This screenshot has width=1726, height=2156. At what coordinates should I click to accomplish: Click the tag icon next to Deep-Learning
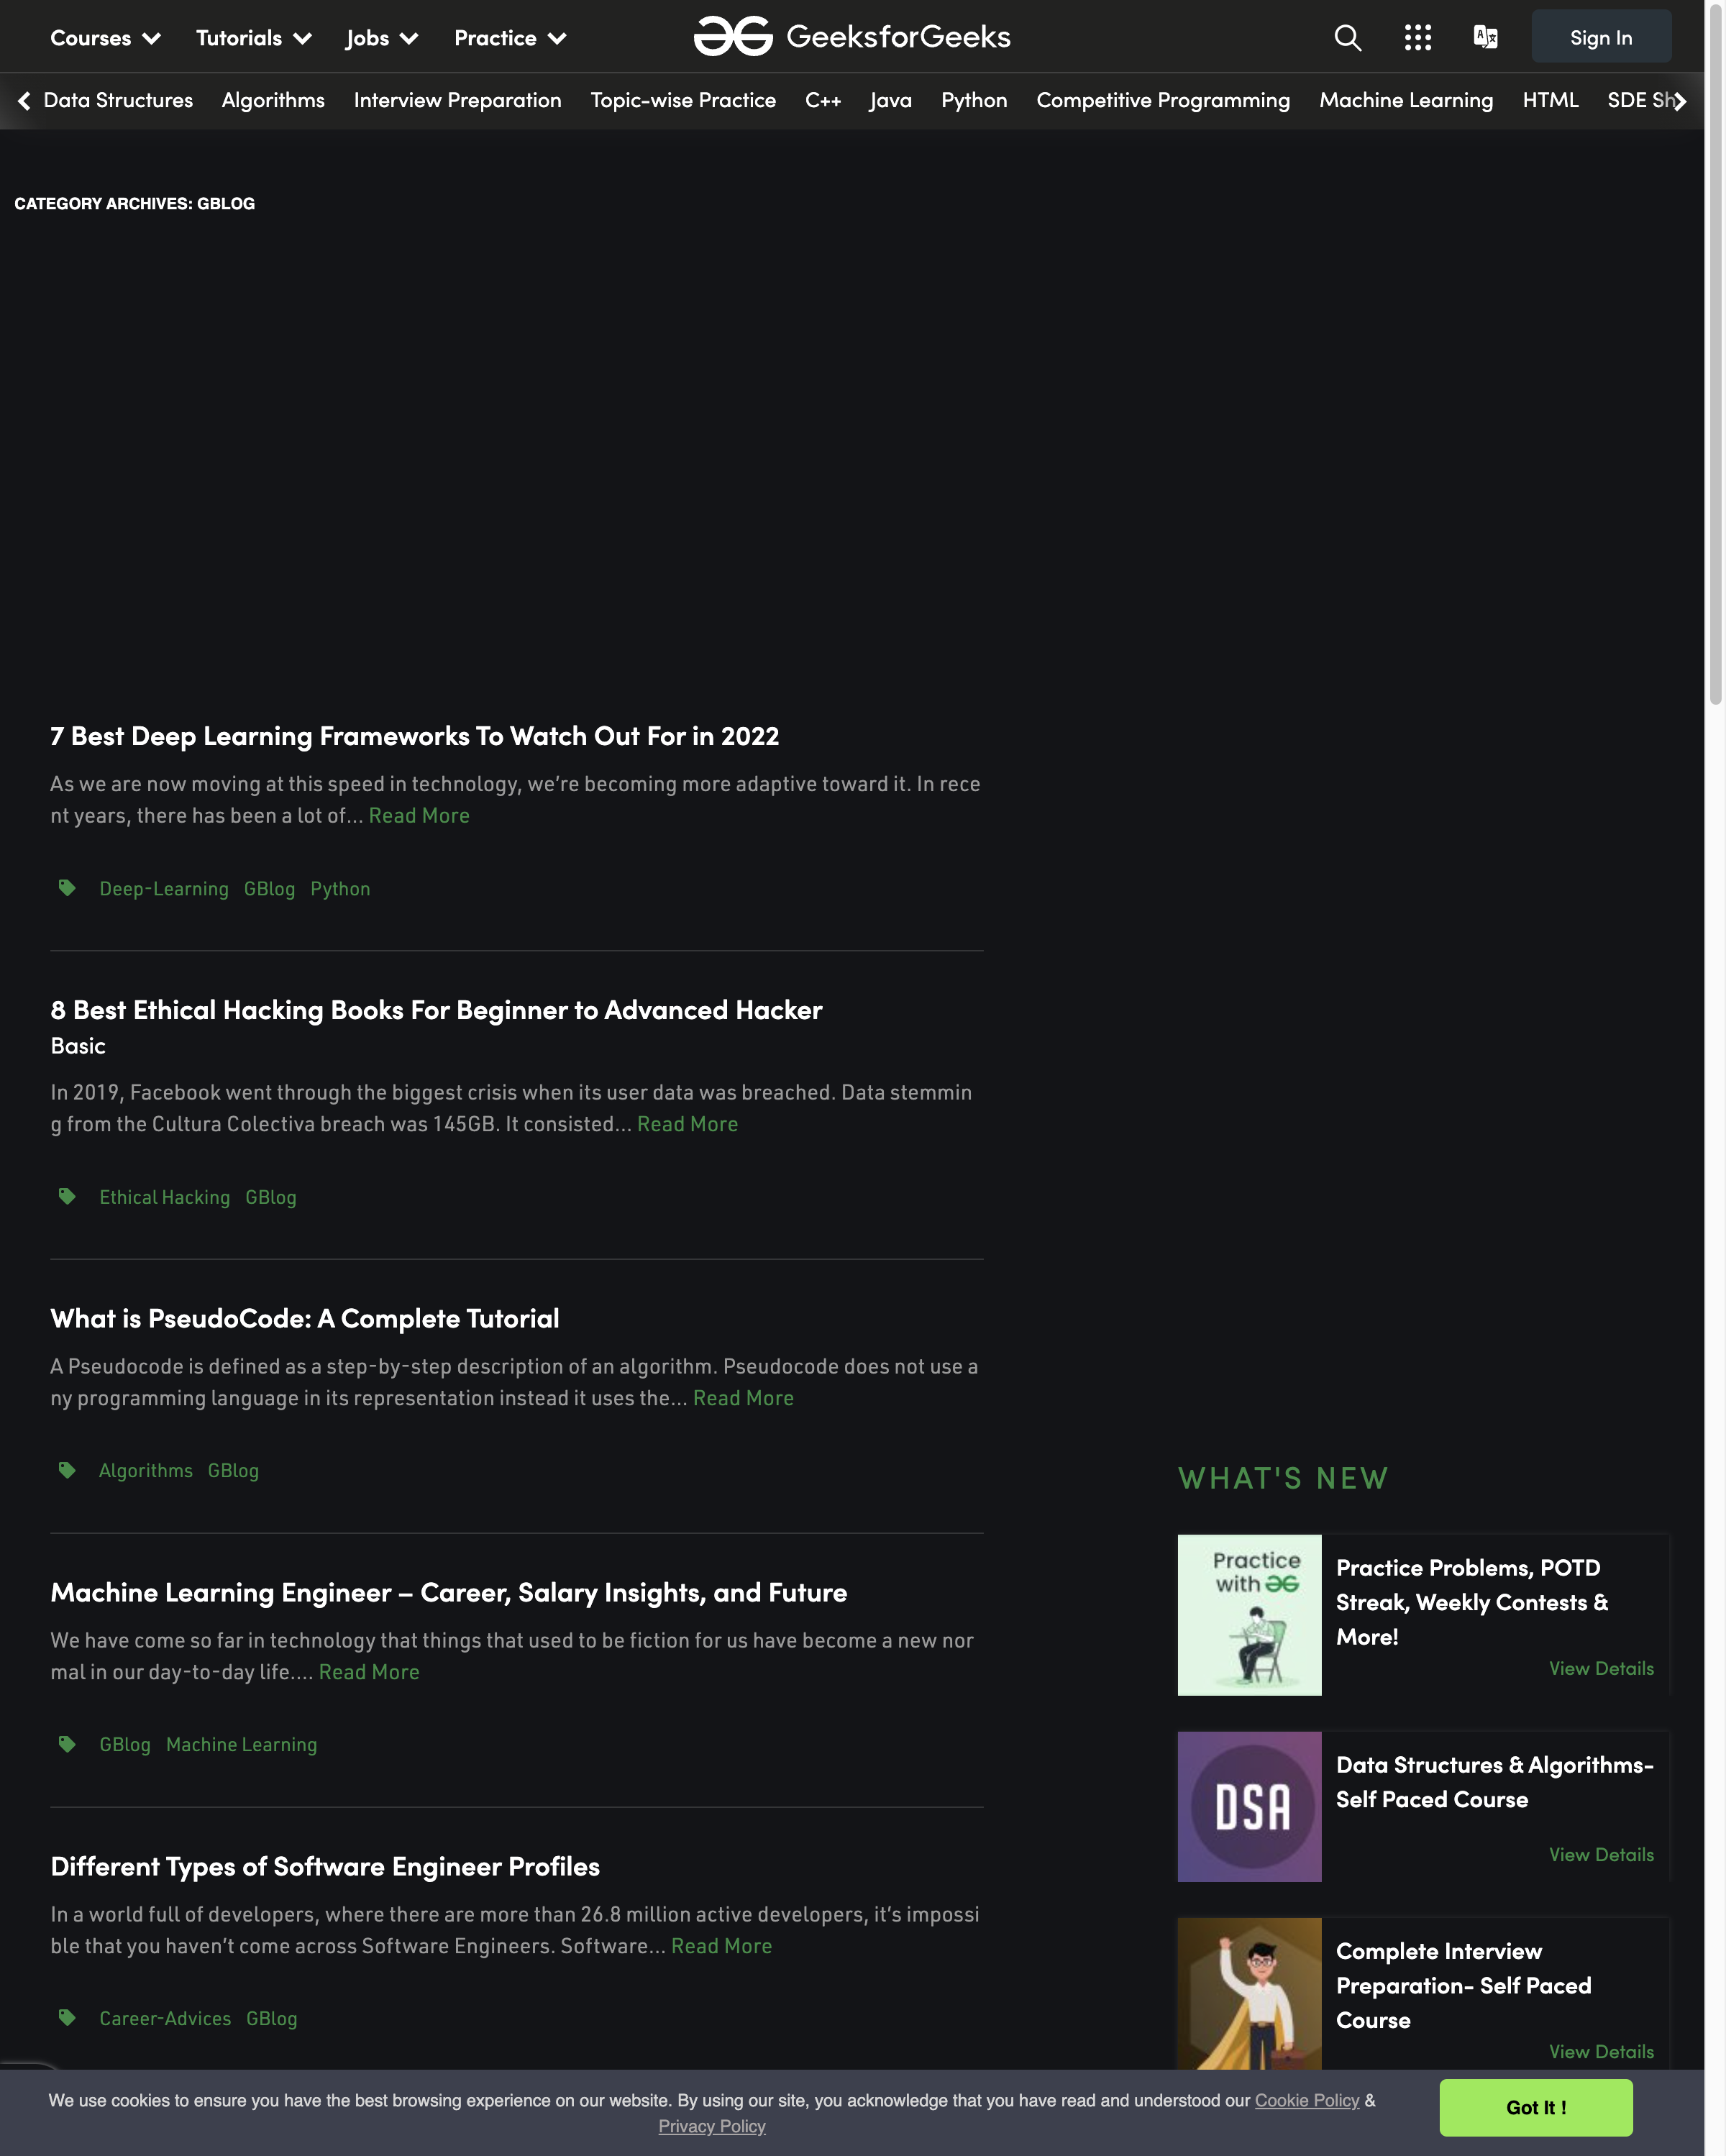coord(65,886)
